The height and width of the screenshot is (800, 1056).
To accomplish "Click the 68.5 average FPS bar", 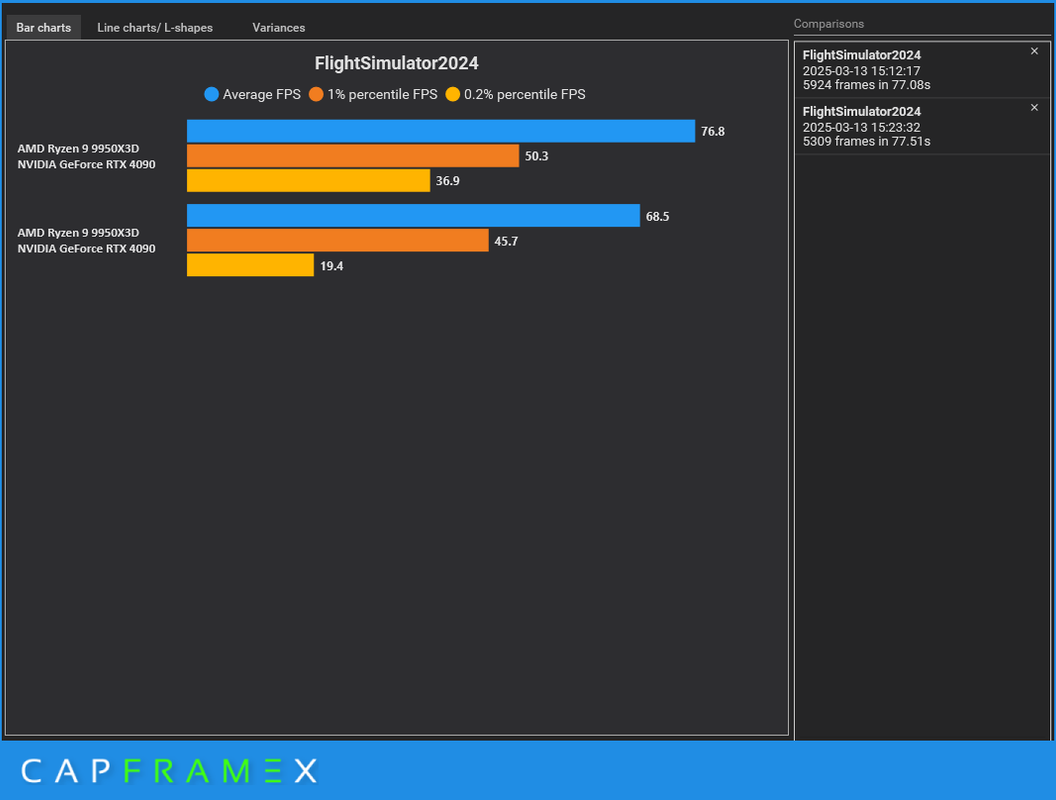I will click(414, 215).
